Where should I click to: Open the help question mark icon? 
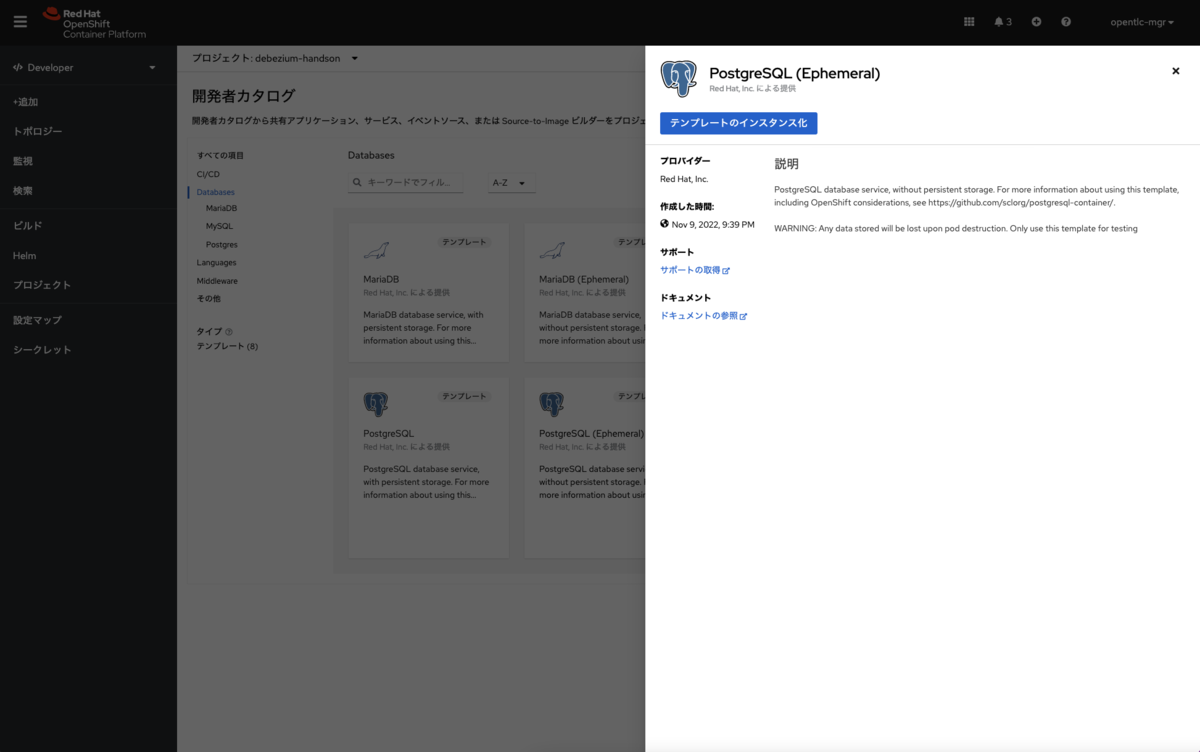(x=1066, y=21)
